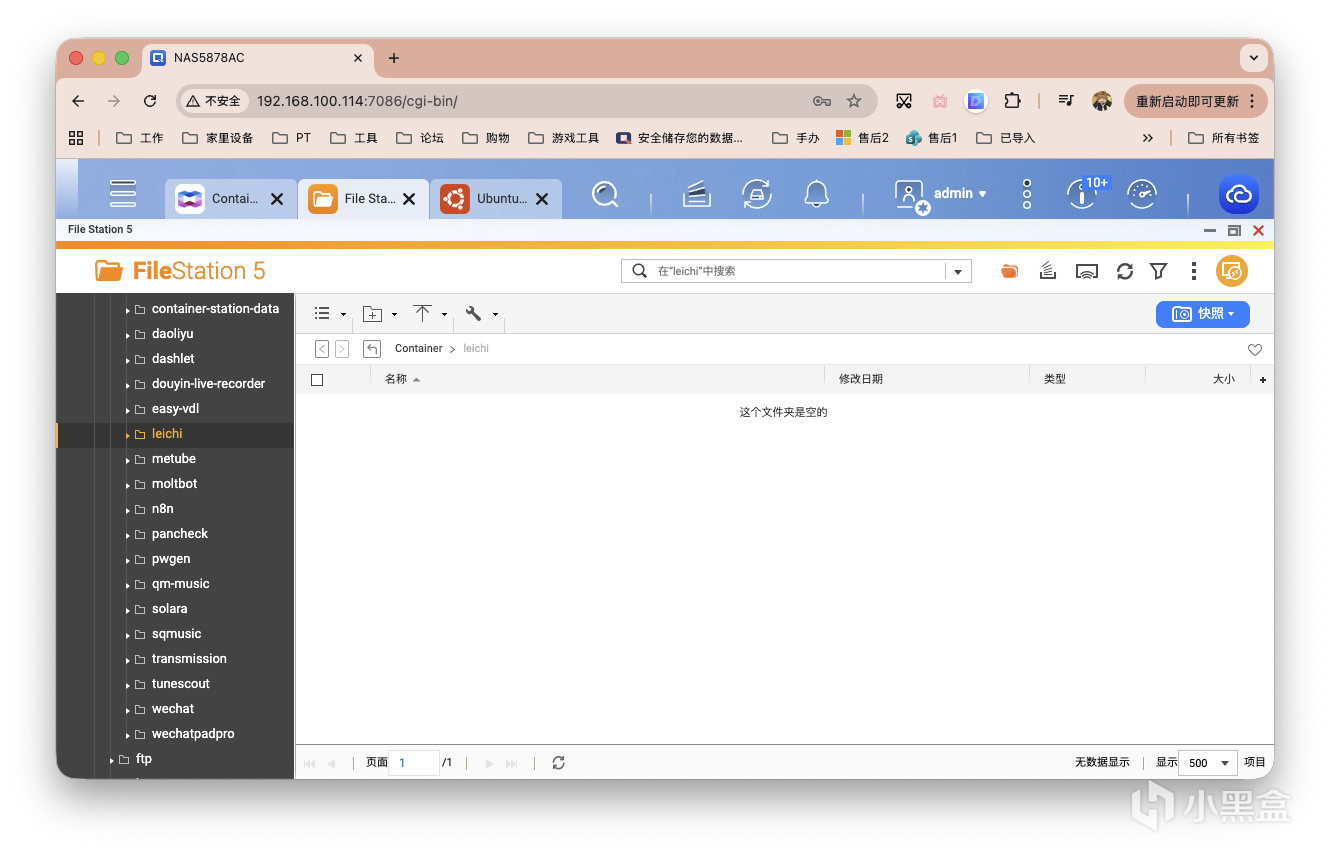Screen dimensions: 1330x853
Task: Refresh the file list from the pagination bar
Action: 559,763
